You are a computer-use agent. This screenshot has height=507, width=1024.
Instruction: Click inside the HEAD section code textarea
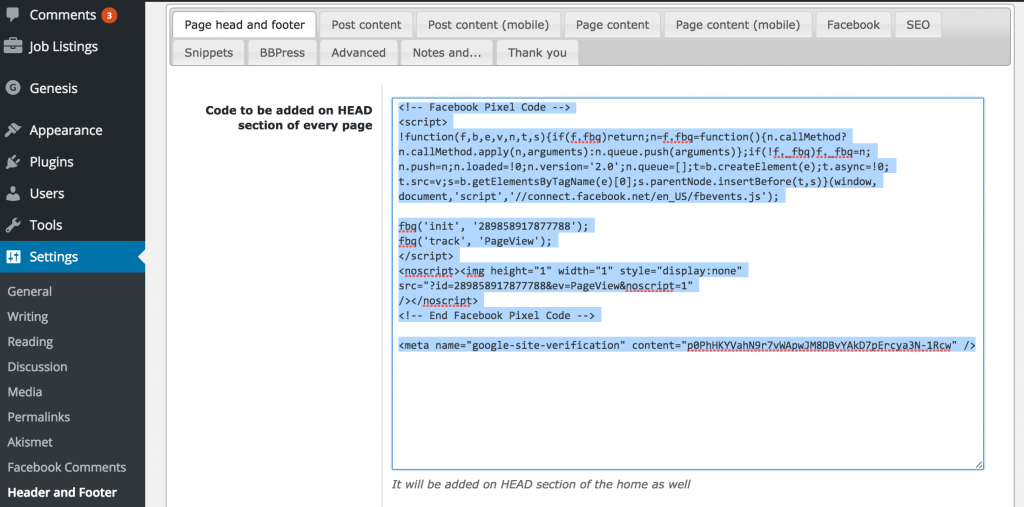click(x=688, y=284)
